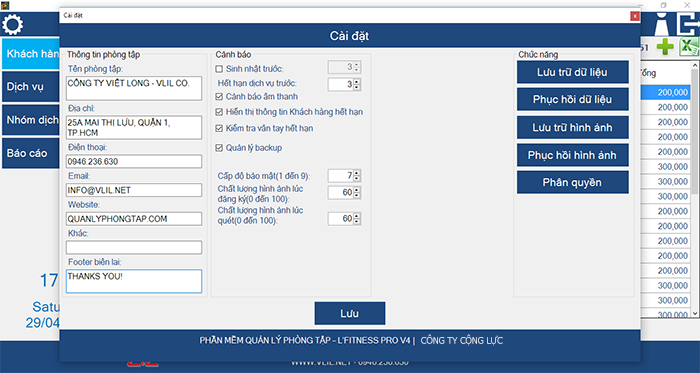Click the Hết hạn dịch vụ trước spinner arrows
The height and width of the screenshot is (373, 700).
click(356, 84)
